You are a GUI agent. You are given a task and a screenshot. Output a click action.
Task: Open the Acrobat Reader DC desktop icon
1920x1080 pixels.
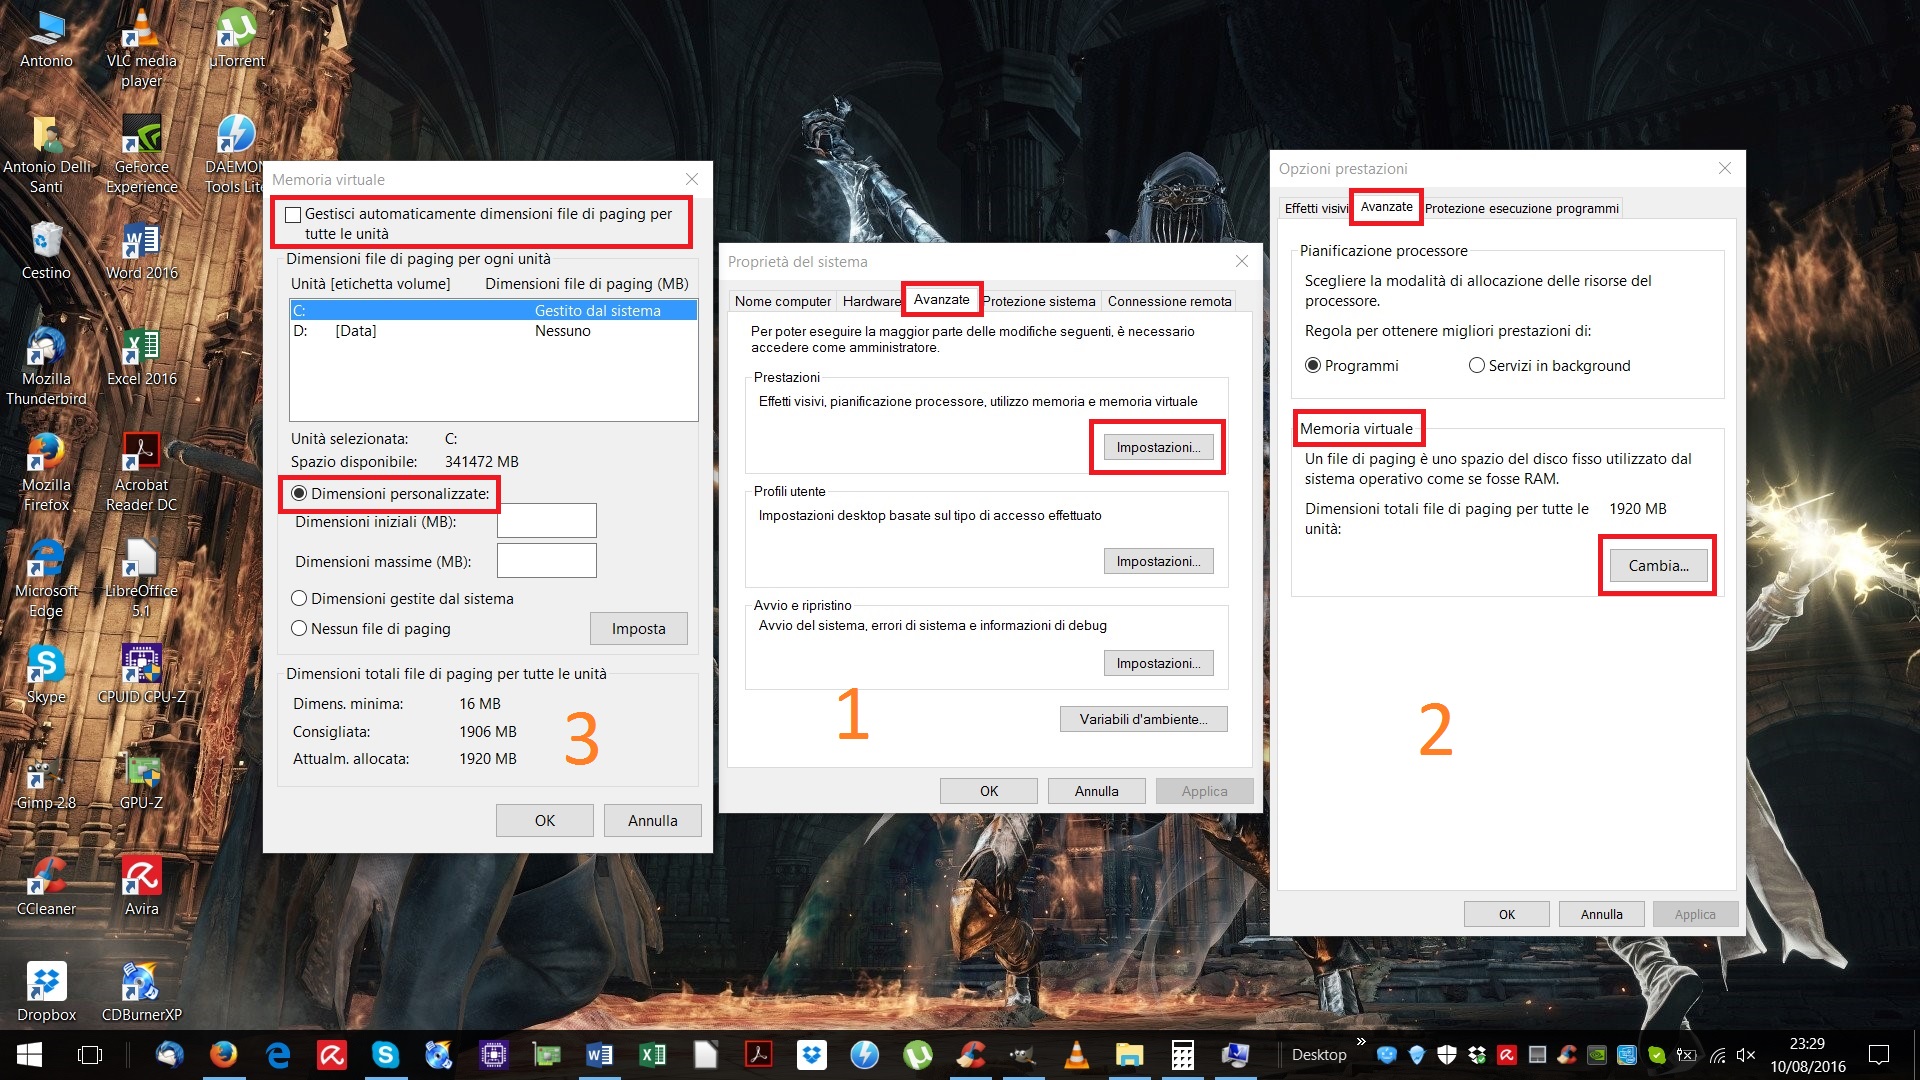(x=141, y=472)
